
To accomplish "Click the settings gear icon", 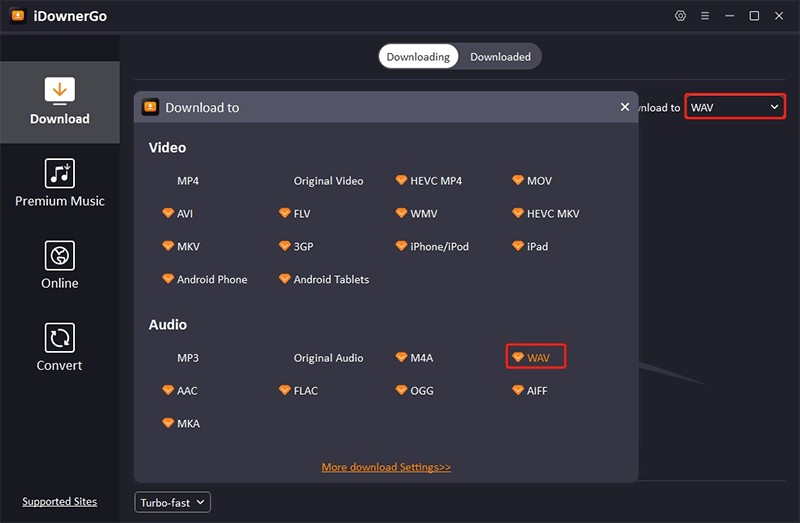I will (681, 16).
